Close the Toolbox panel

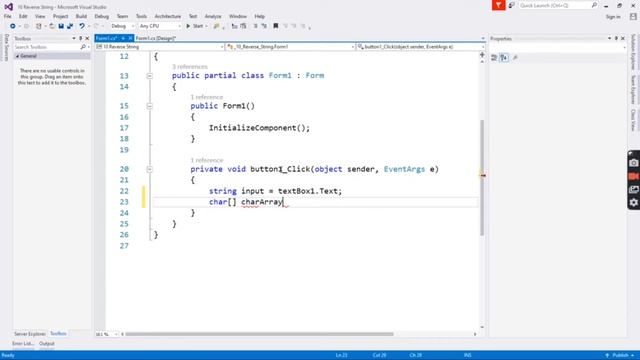click(87, 38)
